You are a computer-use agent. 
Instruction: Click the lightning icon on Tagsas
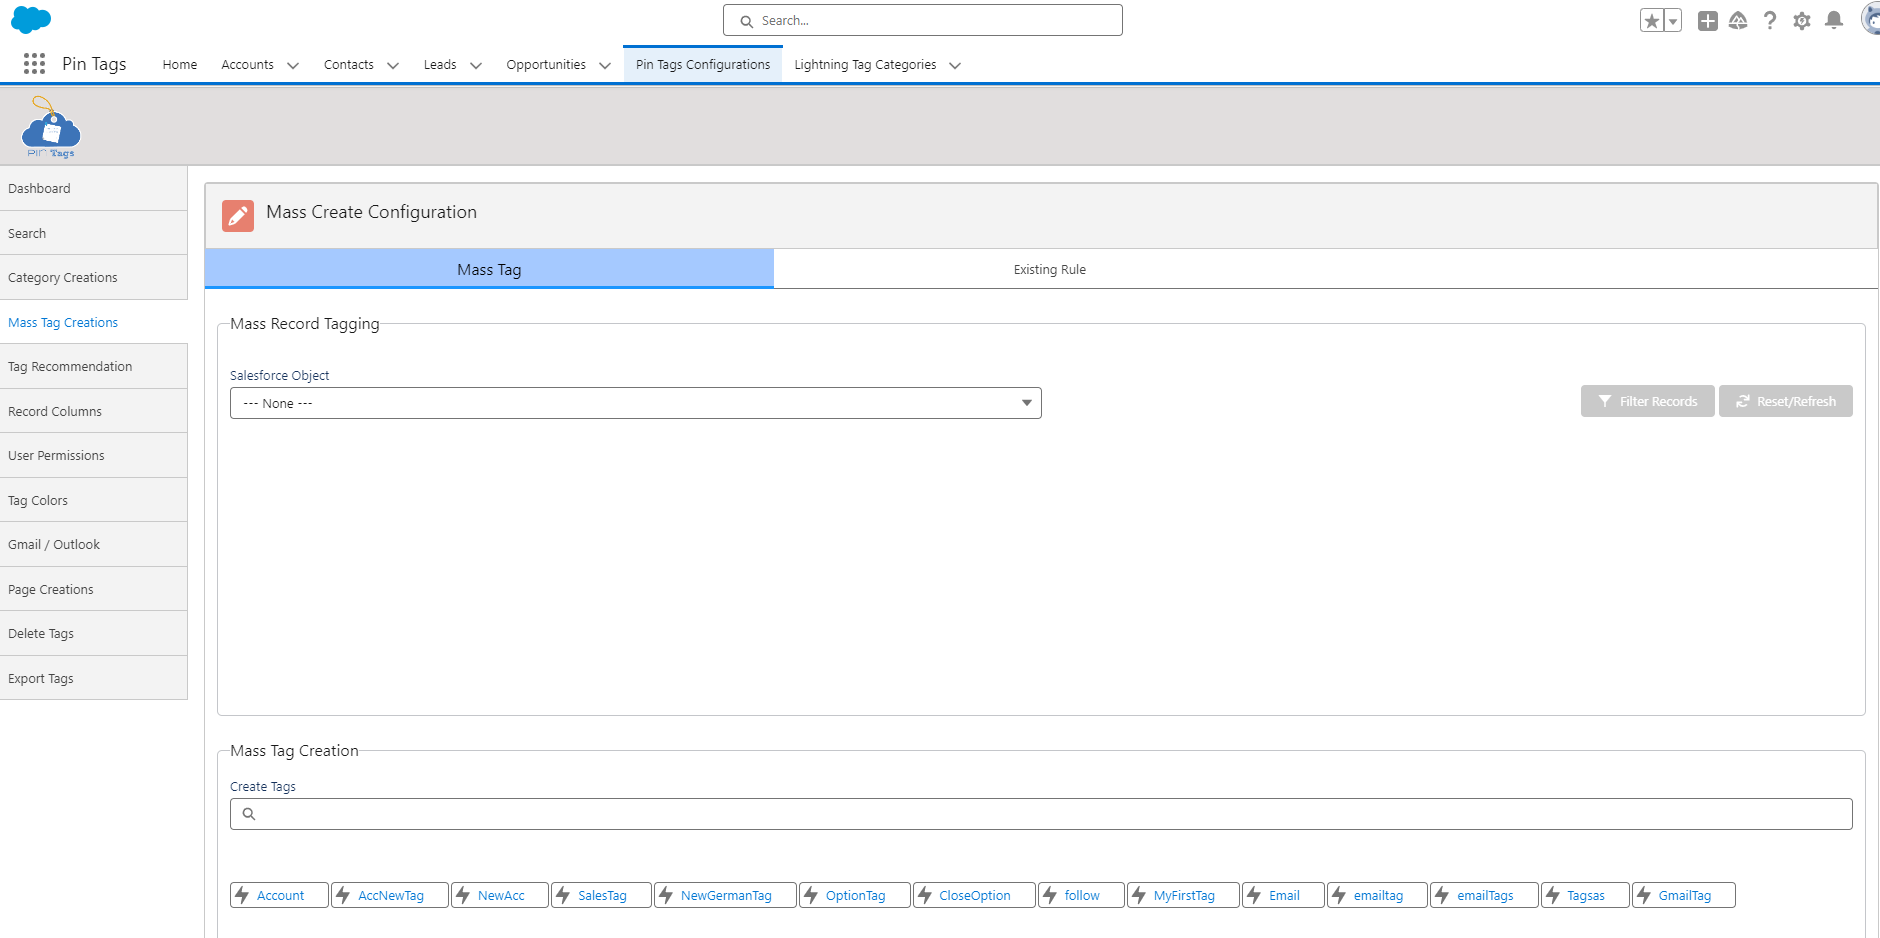pos(1553,895)
